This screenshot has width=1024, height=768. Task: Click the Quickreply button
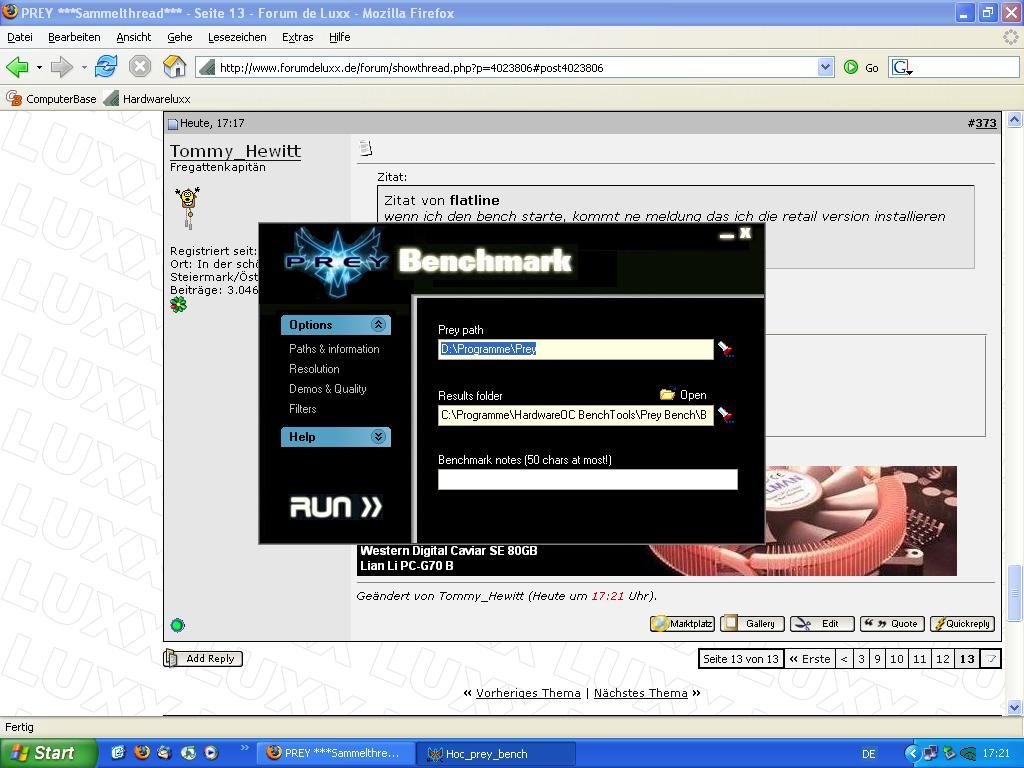point(963,624)
